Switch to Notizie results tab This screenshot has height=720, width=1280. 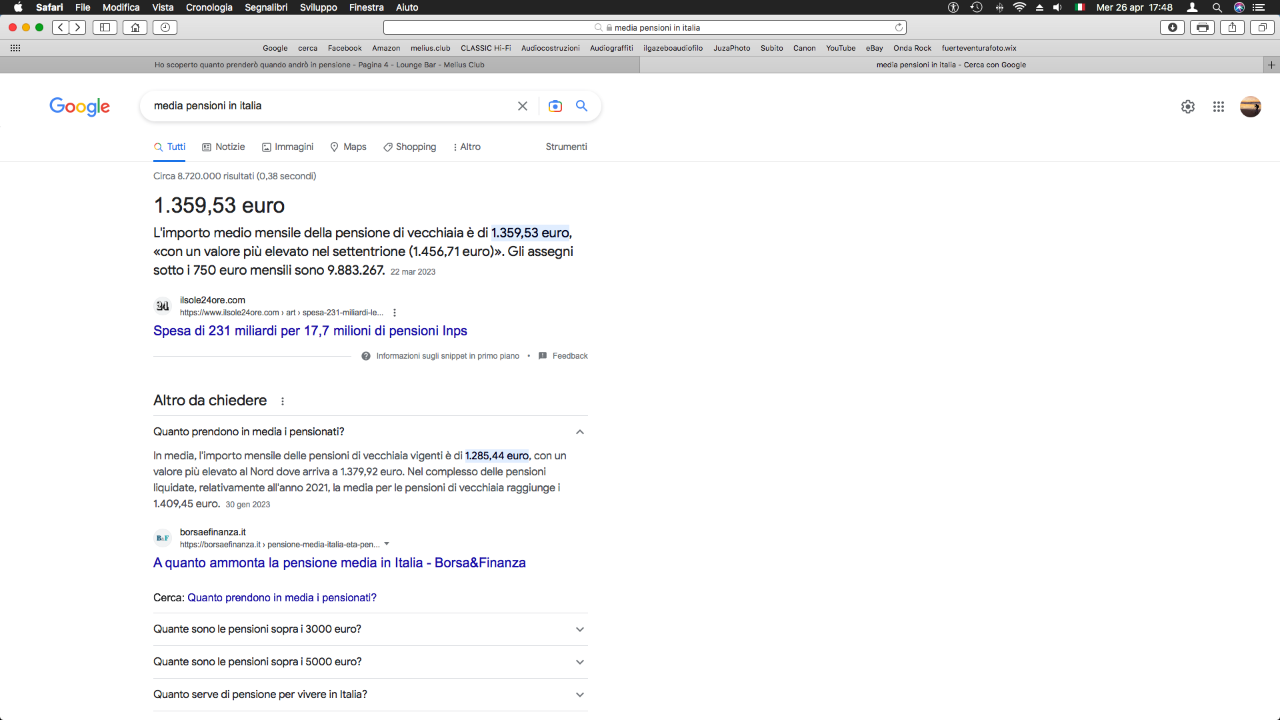click(x=223, y=147)
